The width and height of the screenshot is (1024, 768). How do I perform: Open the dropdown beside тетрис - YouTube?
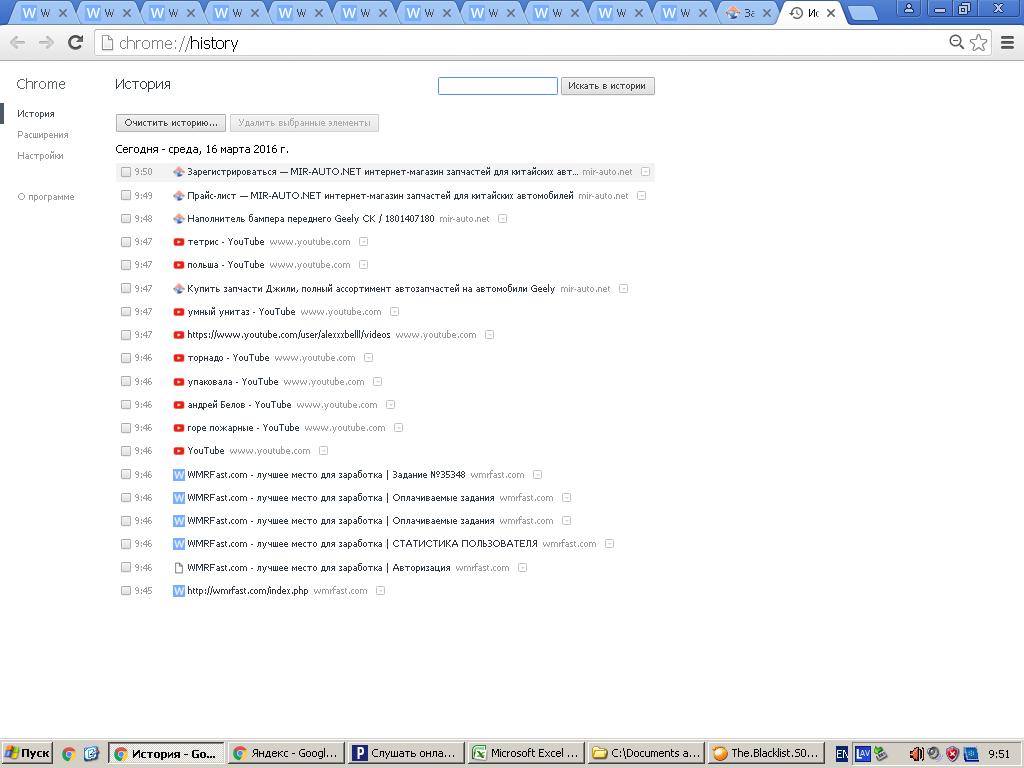(364, 242)
